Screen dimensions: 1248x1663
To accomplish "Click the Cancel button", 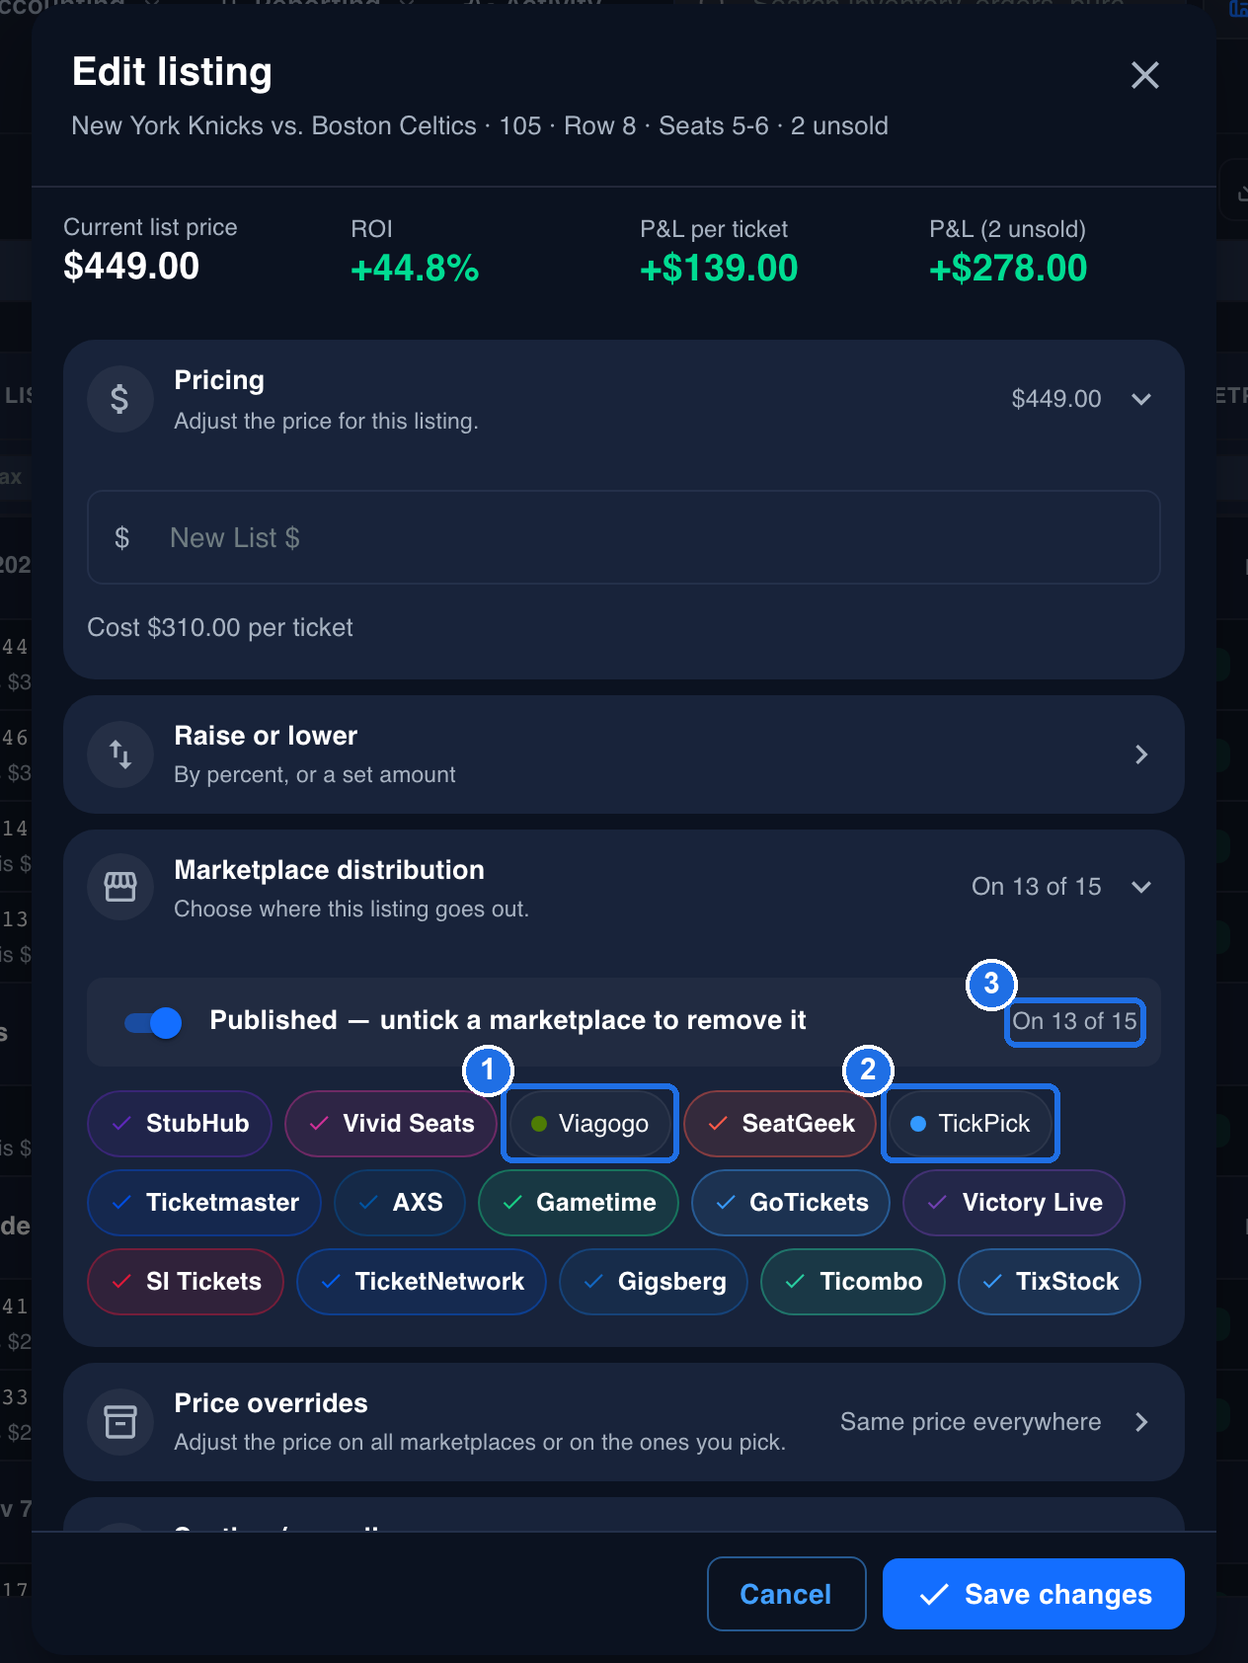I will (786, 1593).
